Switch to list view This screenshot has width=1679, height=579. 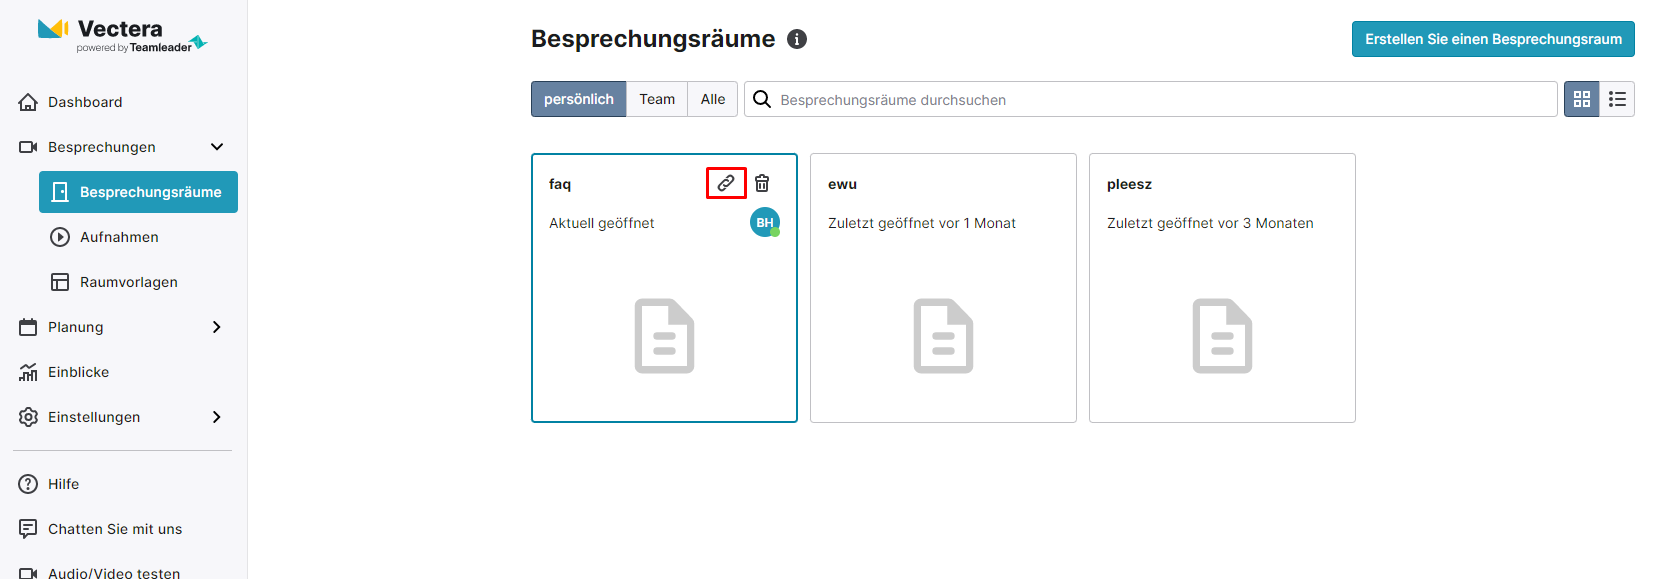click(1617, 99)
